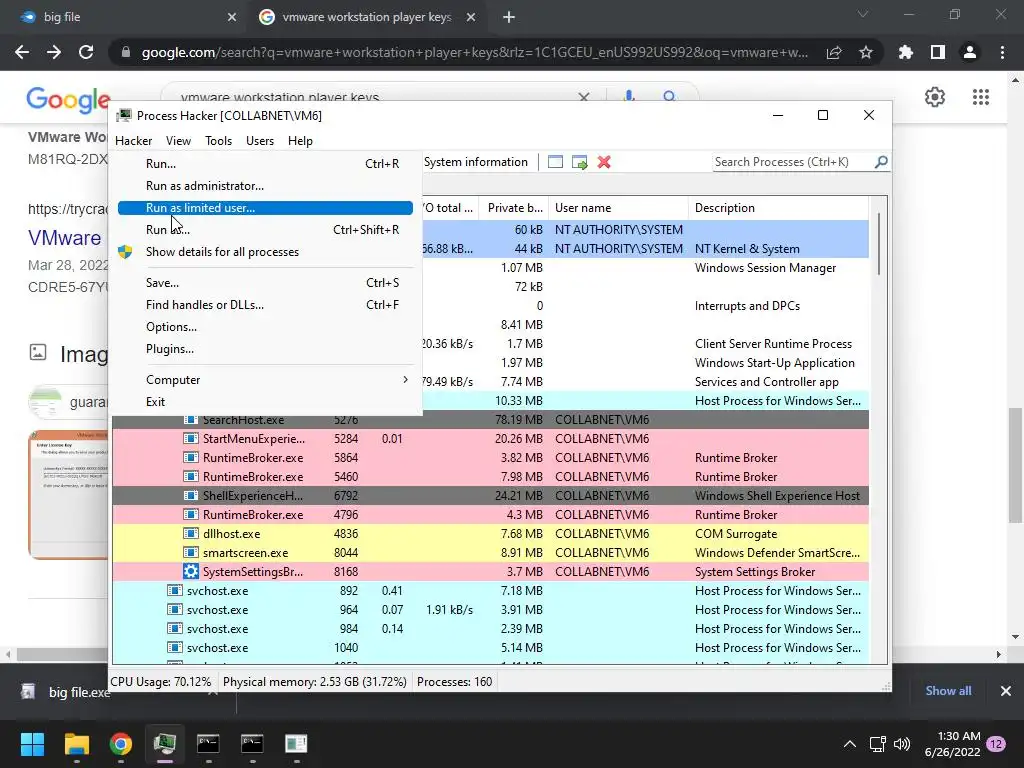This screenshot has width=1024, height=768.
Task: Expand the Computer submenu
Action: (x=265, y=380)
